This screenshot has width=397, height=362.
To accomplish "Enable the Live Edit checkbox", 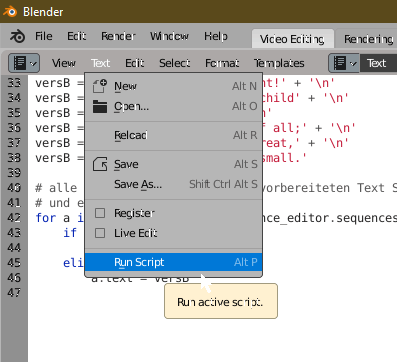I will tap(100, 233).
